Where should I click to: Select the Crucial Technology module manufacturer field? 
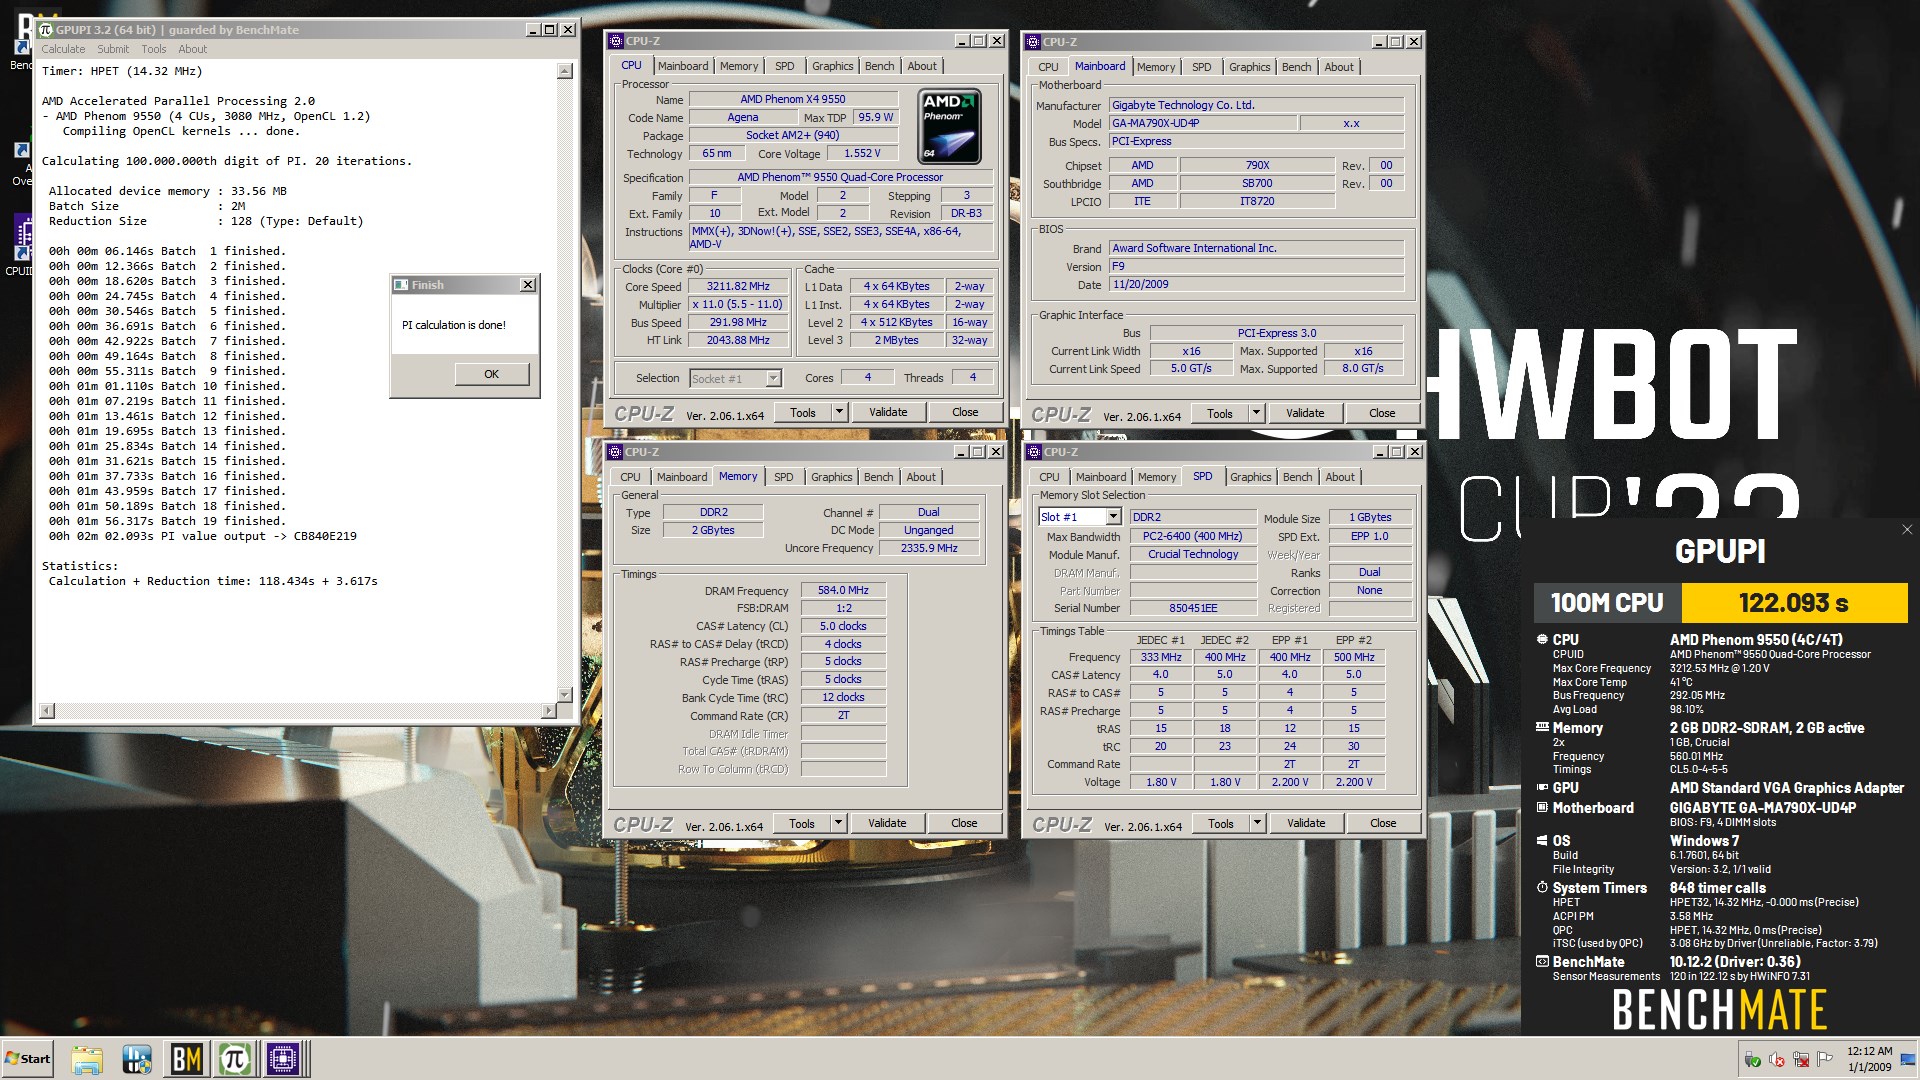1193,554
